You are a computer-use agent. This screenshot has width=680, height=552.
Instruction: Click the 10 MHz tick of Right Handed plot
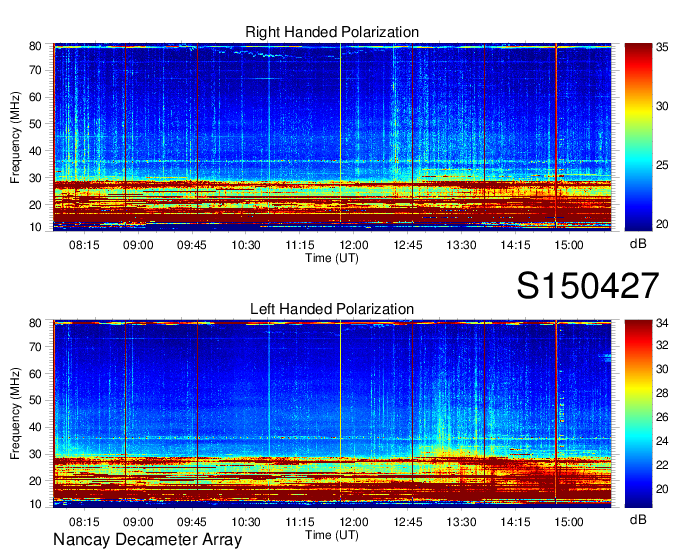click(x=35, y=227)
